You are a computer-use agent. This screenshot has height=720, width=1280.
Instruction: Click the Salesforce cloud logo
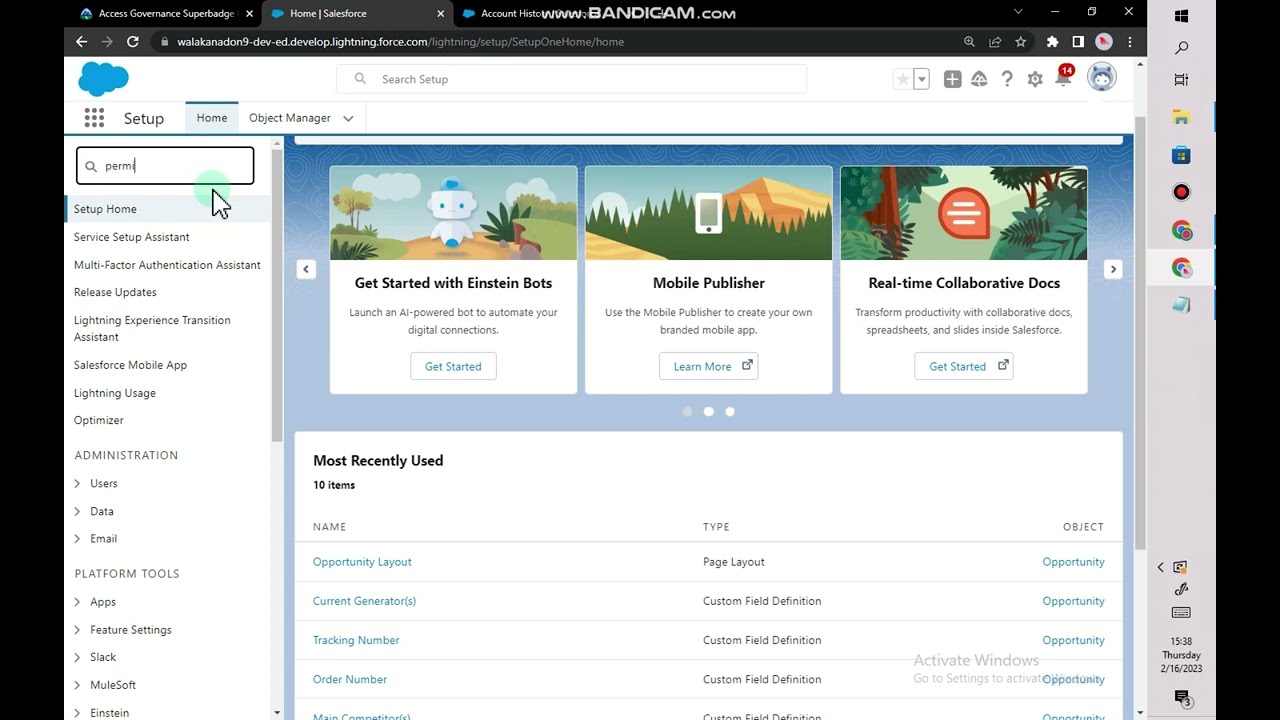pyautogui.click(x=103, y=78)
